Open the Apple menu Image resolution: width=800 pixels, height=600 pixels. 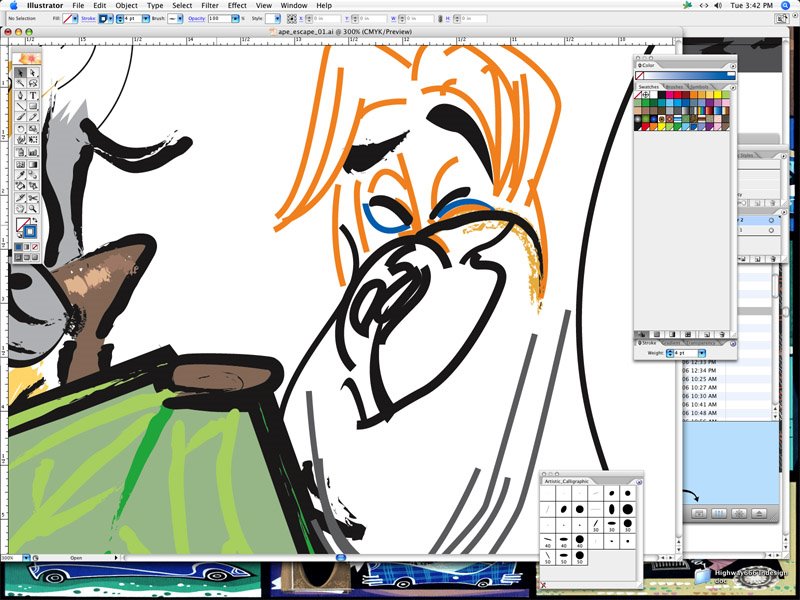point(13,5)
